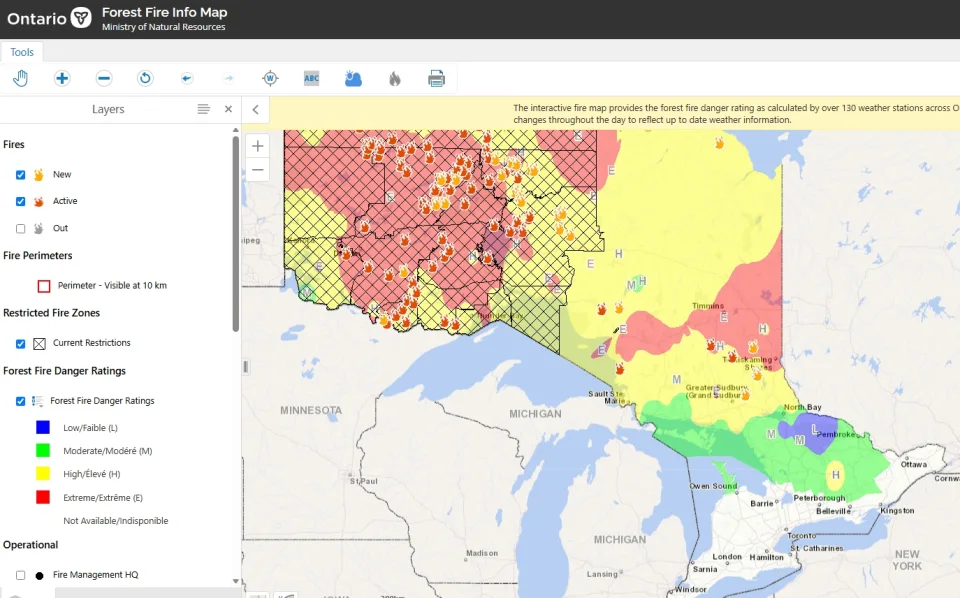
Task: Click the 'Fire Perimeters' heading
Action: pos(37,255)
